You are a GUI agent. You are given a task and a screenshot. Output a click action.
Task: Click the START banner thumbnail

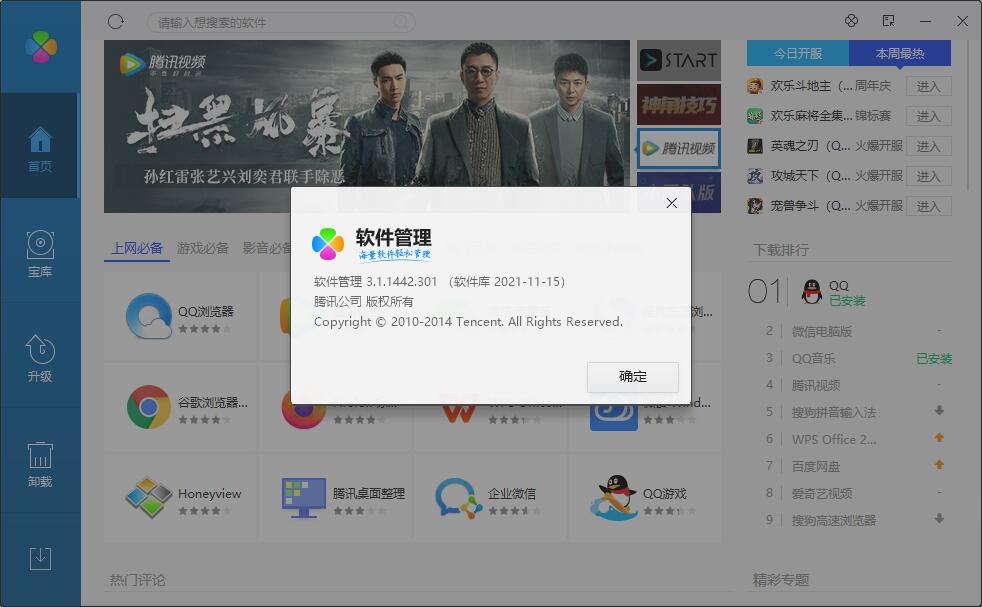click(x=679, y=61)
